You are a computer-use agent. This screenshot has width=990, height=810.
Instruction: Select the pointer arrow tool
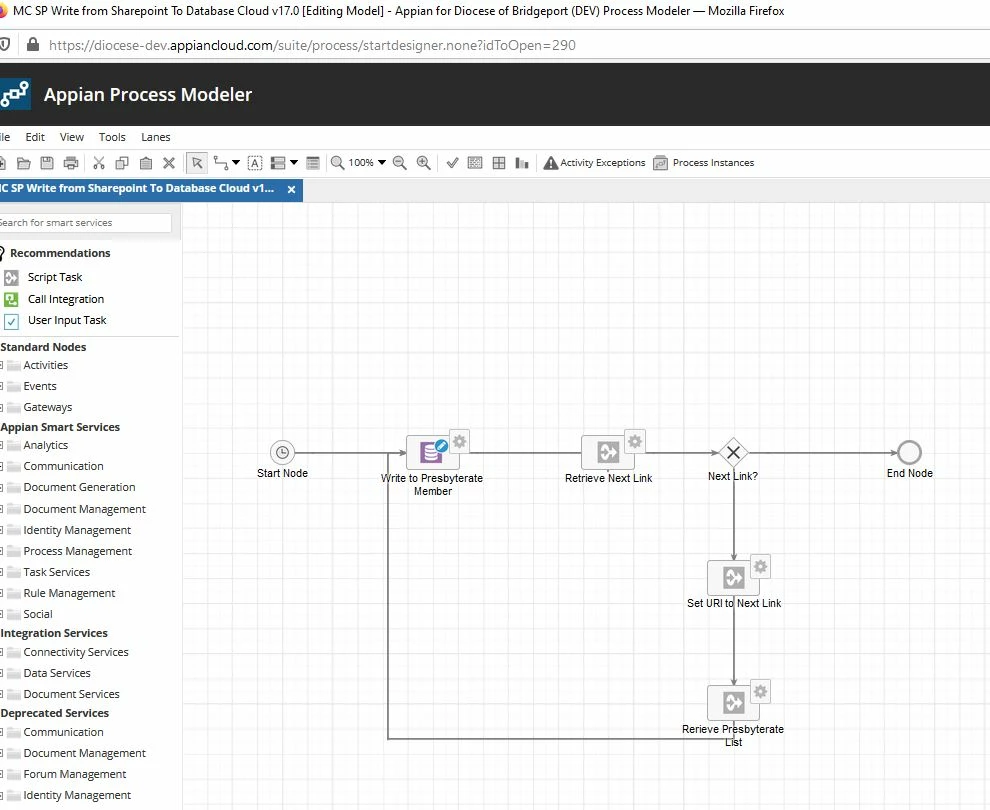coord(197,163)
